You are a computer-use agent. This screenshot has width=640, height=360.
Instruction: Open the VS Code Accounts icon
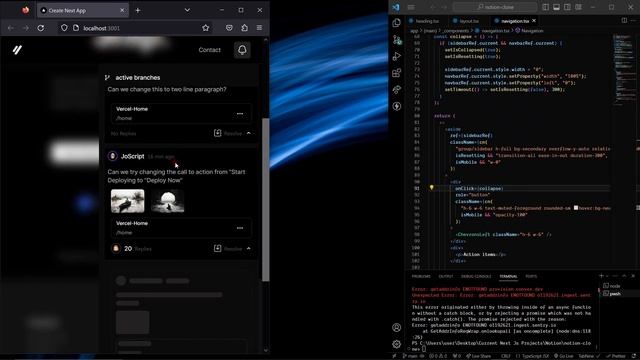pos(396,327)
